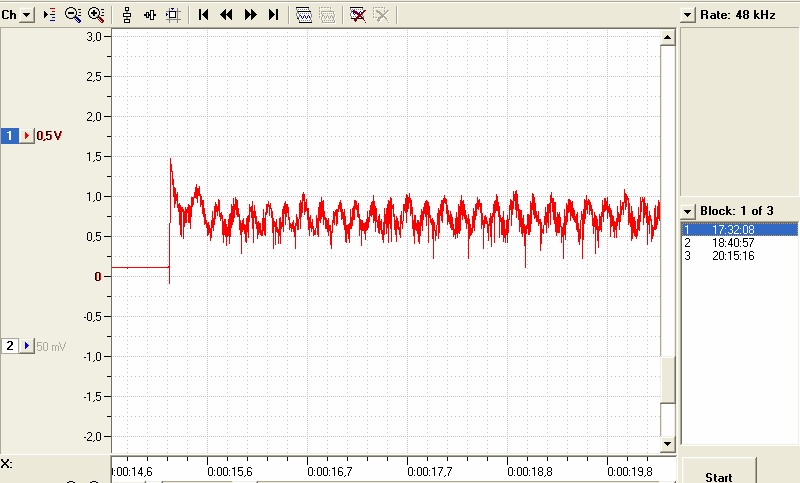The image size is (800, 483).
Task: Step back with the rewind button
Action: pyautogui.click(x=226, y=15)
